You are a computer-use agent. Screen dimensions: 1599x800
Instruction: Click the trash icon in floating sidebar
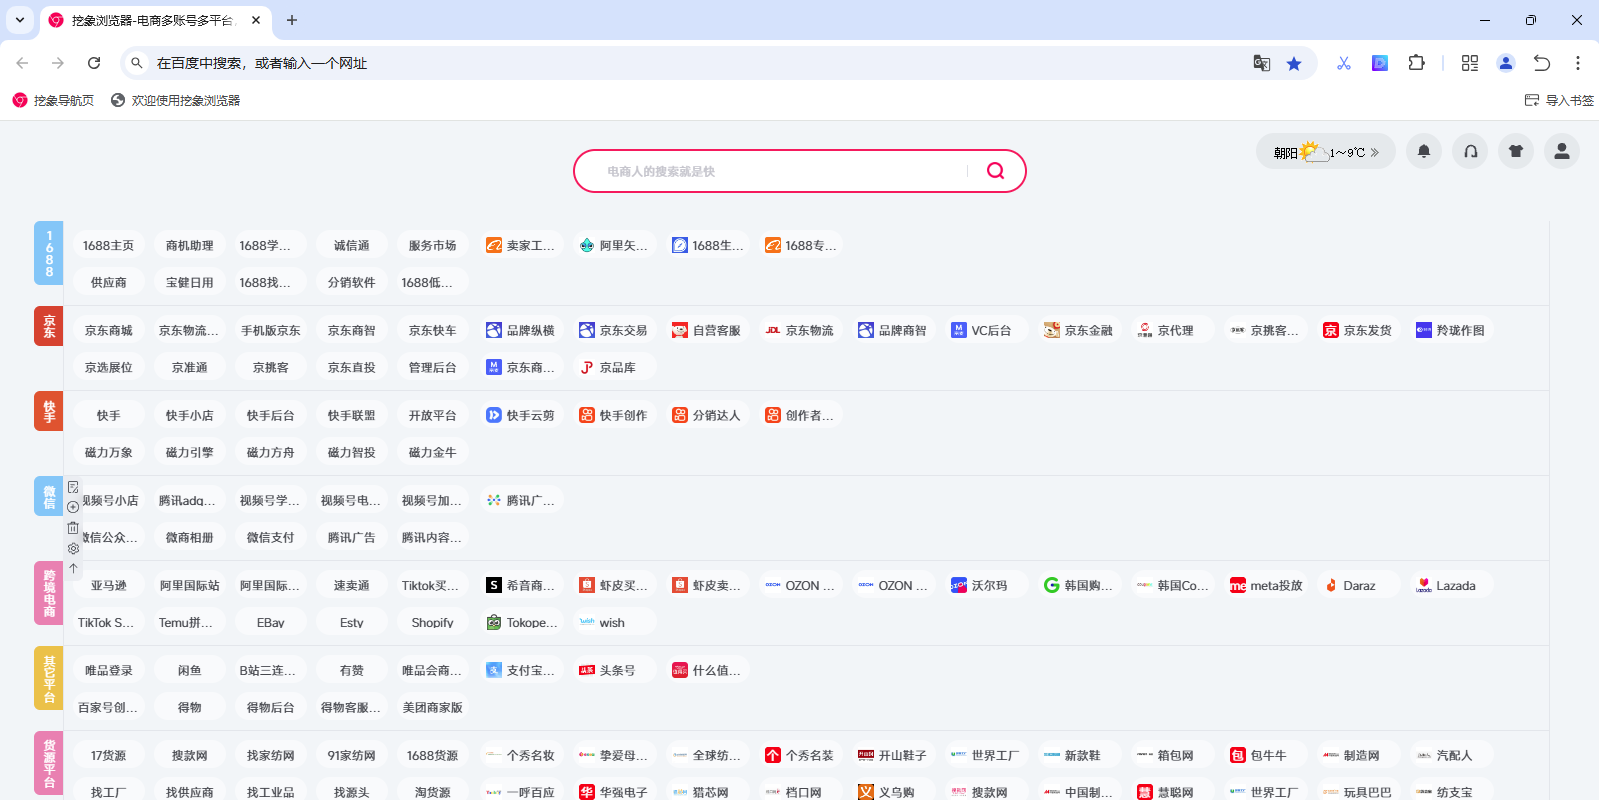tap(73, 528)
